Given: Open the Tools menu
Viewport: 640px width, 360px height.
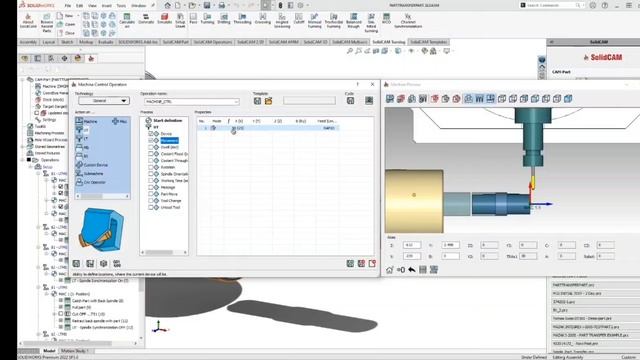Looking at the screenshot, I should (x=121, y=6).
